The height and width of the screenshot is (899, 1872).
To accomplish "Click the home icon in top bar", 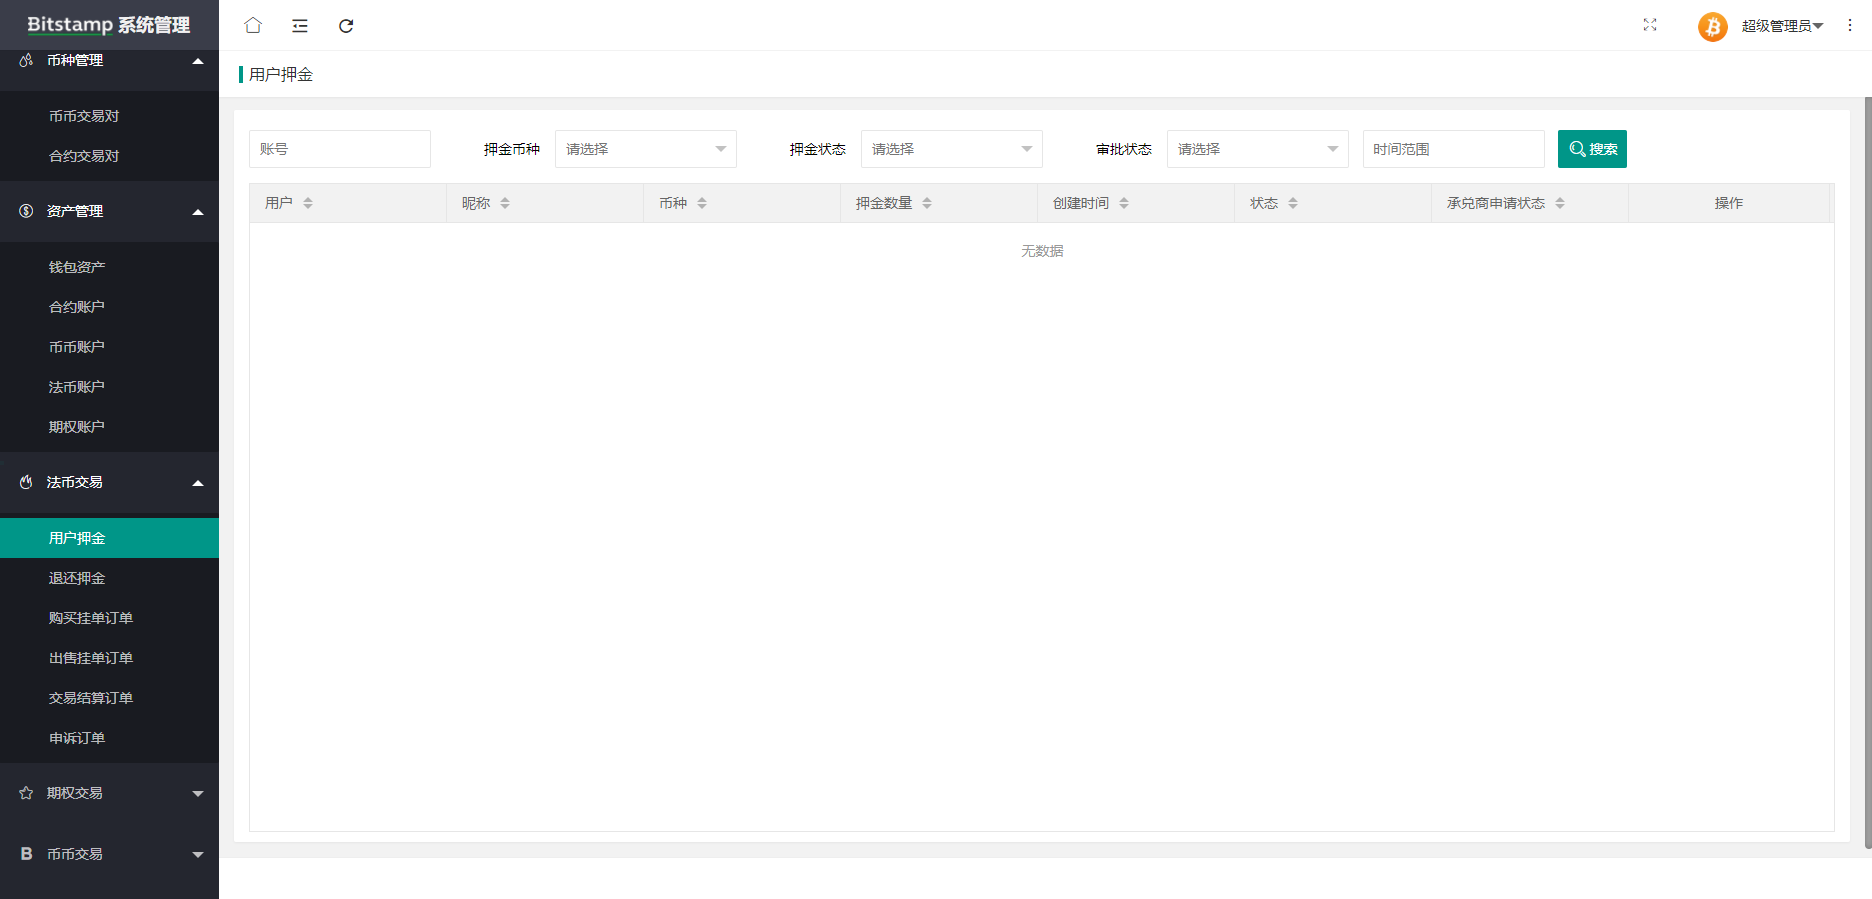I will (x=253, y=25).
